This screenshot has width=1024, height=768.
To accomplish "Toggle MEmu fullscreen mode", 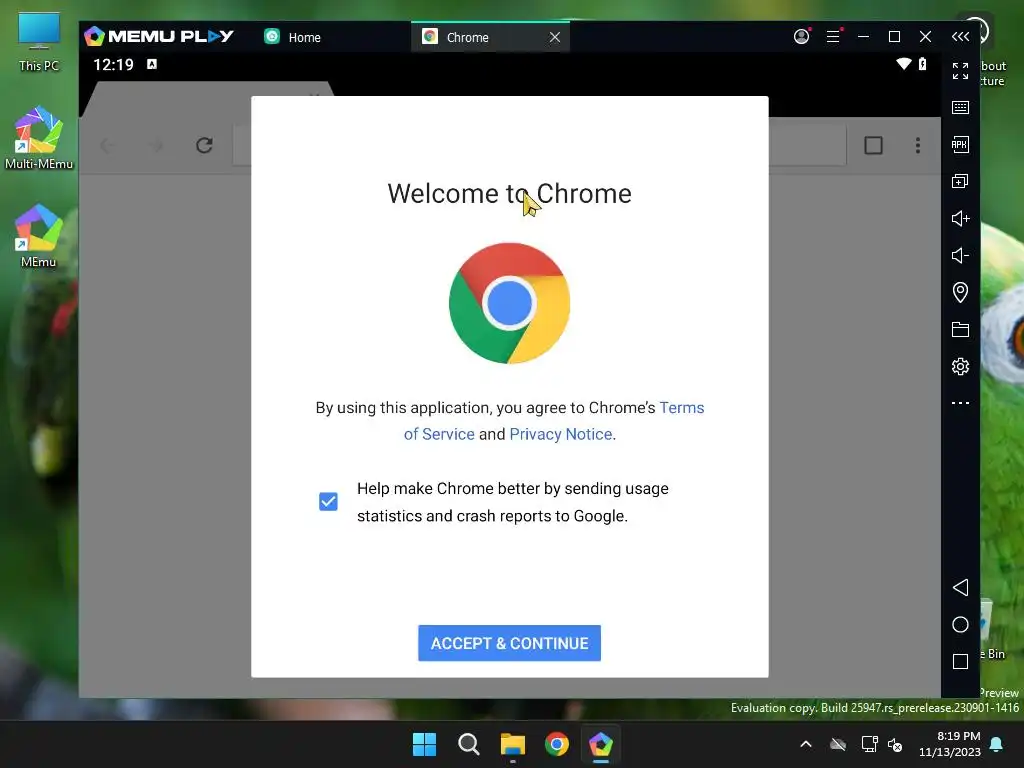I will tap(960, 71).
